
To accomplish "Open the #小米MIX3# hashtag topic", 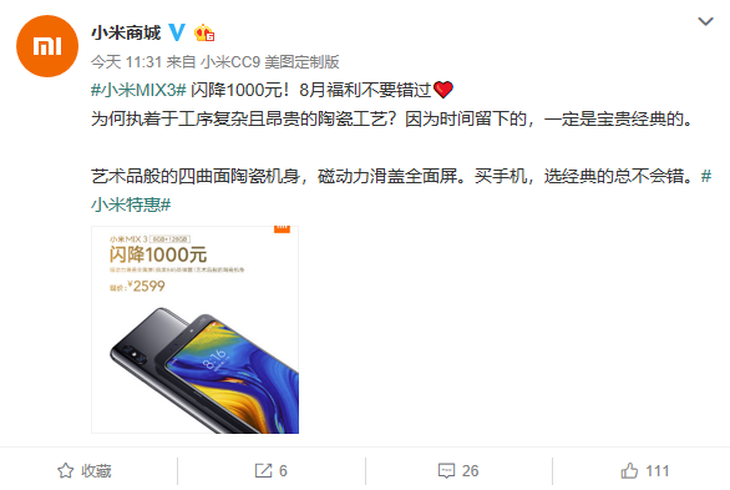I will 139,89.
